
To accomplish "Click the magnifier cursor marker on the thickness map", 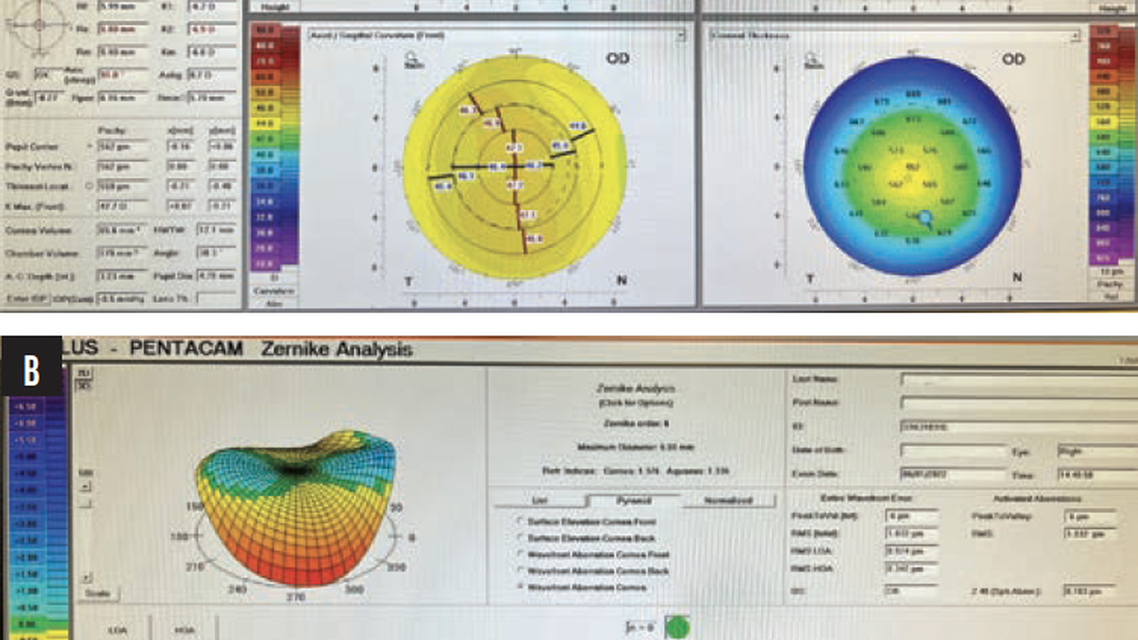I will (925, 216).
